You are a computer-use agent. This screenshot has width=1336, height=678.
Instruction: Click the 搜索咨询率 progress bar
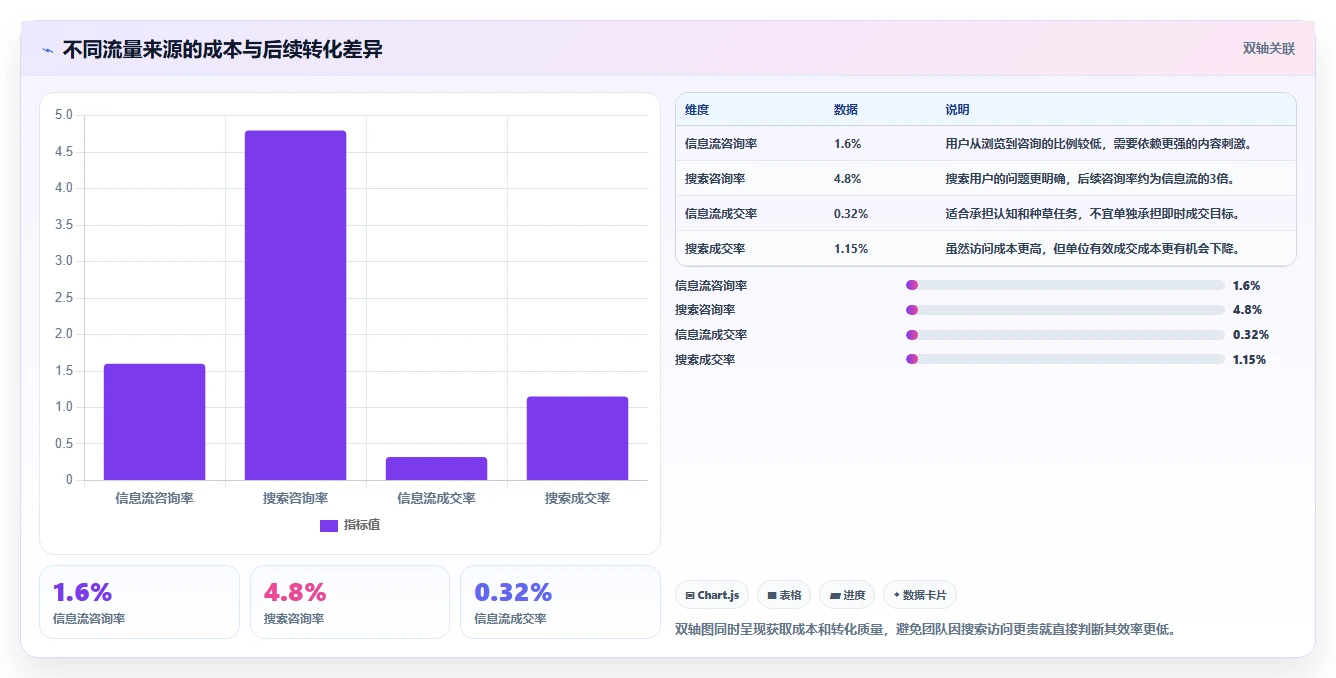click(1065, 310)
